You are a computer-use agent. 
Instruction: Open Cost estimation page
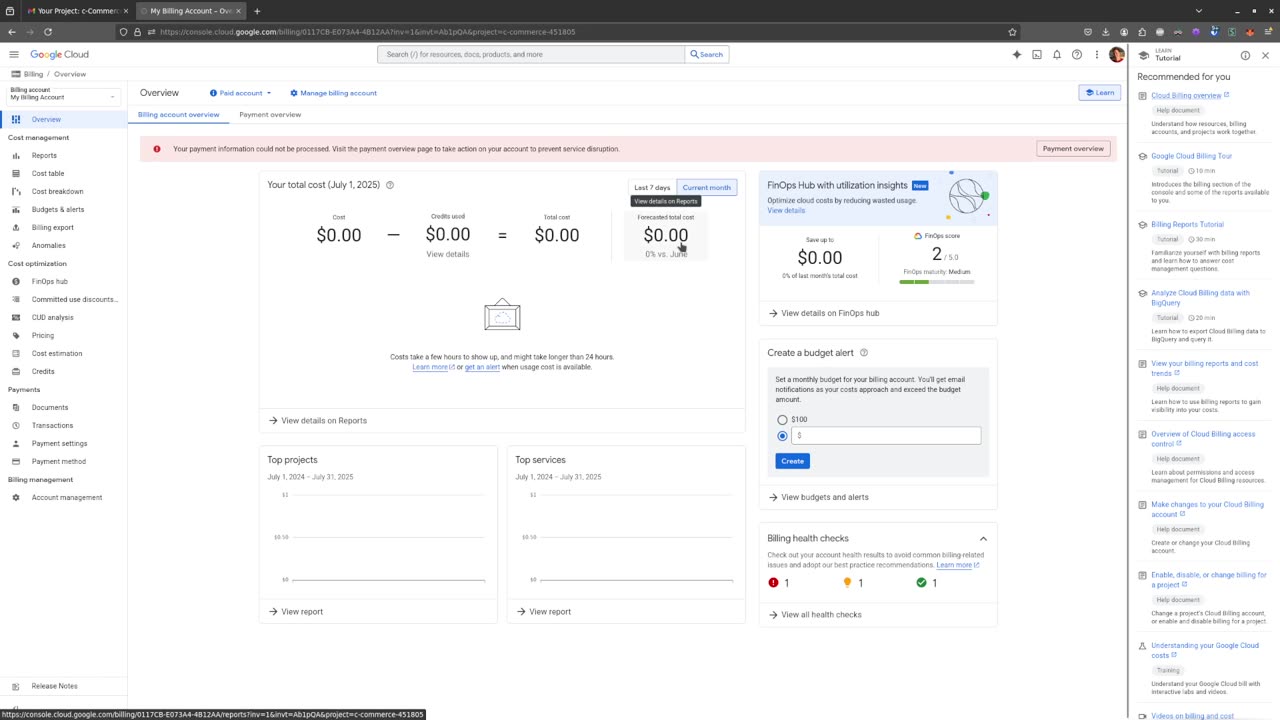pyautogui.click(x=57, y=353)
